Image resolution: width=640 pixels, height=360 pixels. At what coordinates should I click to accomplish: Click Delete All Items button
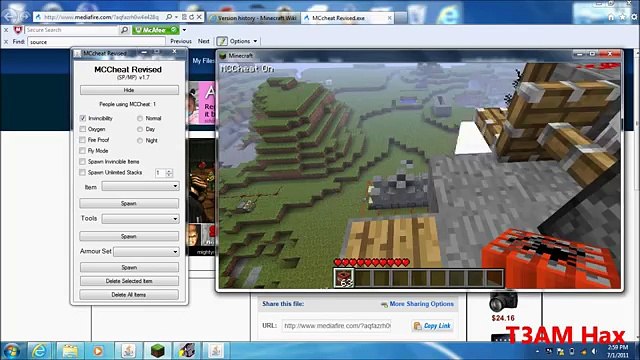[129, 295]
